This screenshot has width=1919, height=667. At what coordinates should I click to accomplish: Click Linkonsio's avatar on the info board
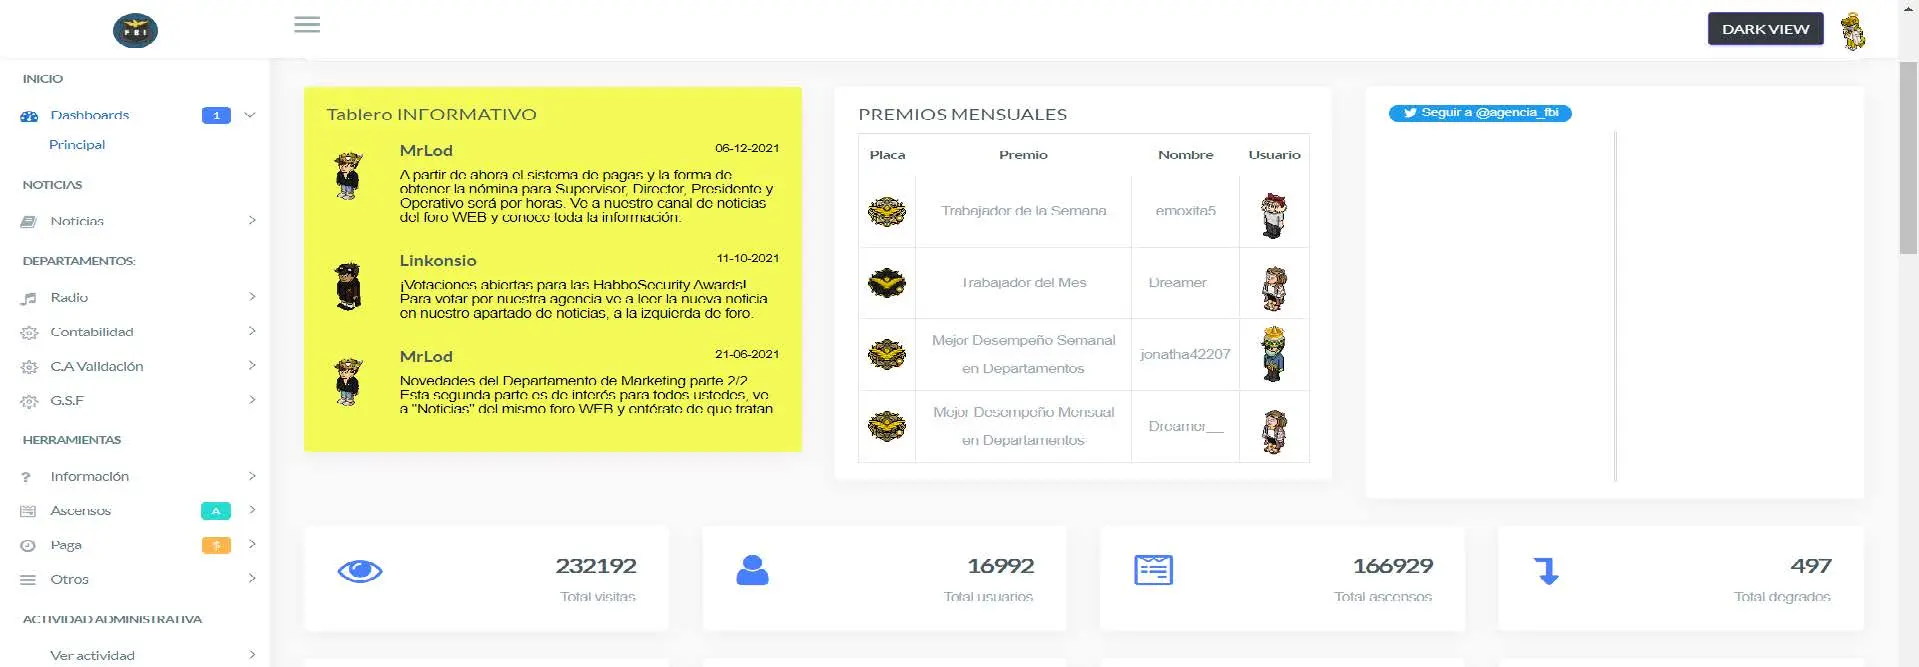(348, 286)
